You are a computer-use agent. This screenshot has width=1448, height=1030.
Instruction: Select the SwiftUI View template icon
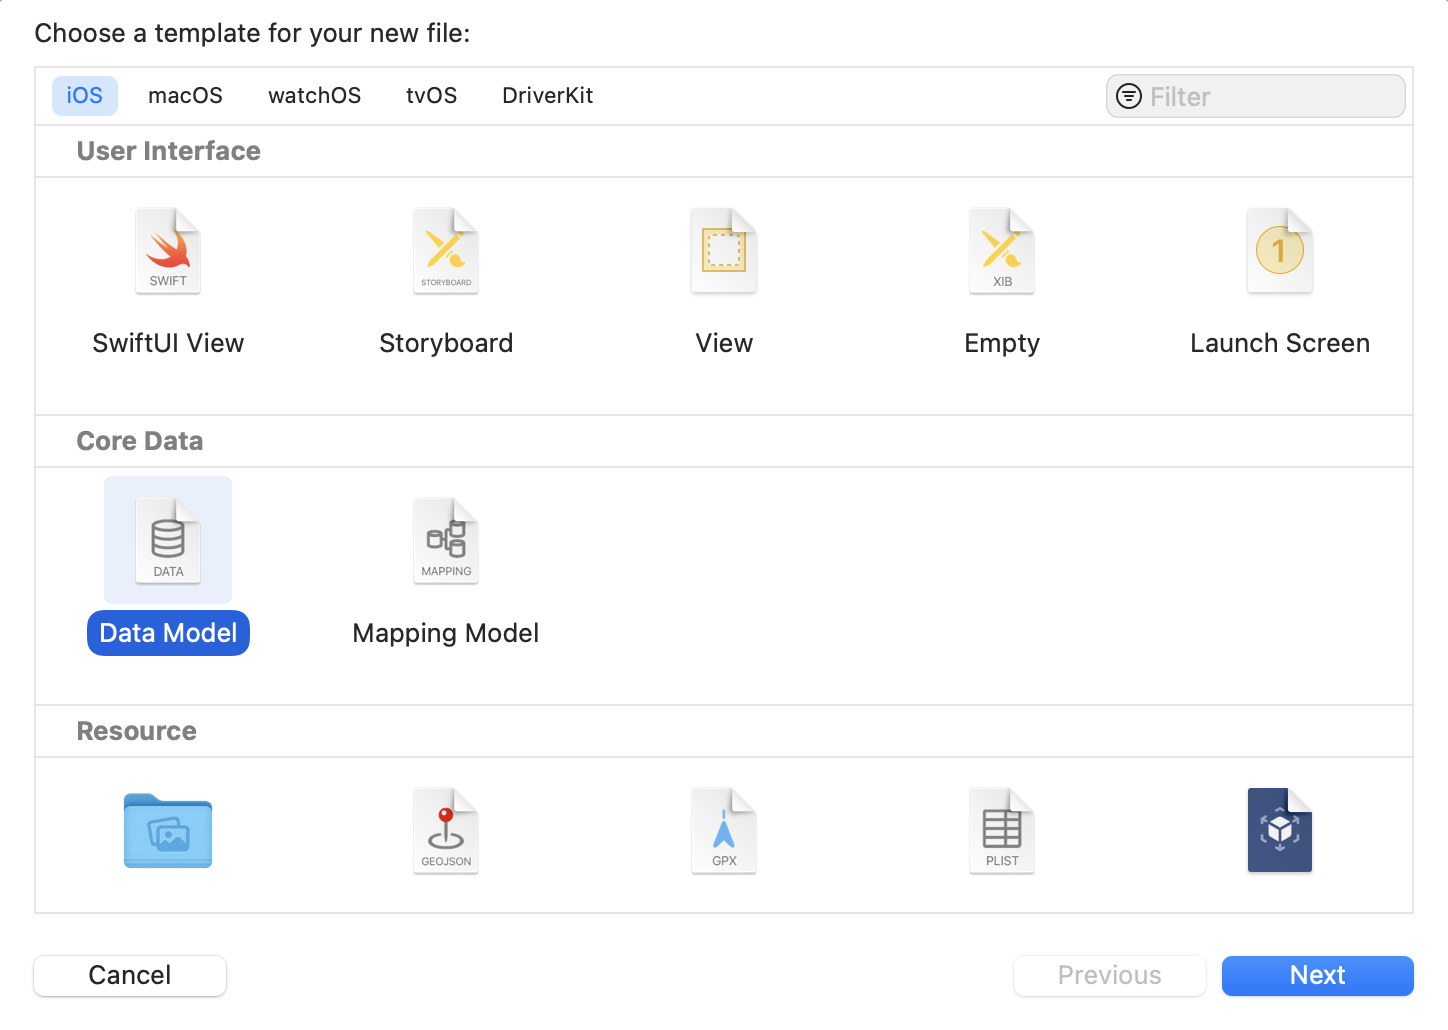pos(168,252)
